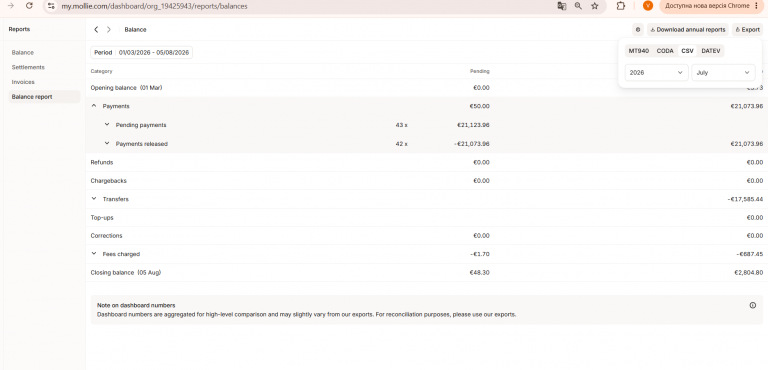This screenshot has height=370, width=768.
Task: Open Settlements in the Reports sidebar
Action: pyautogui.click(x=28, y=67)
